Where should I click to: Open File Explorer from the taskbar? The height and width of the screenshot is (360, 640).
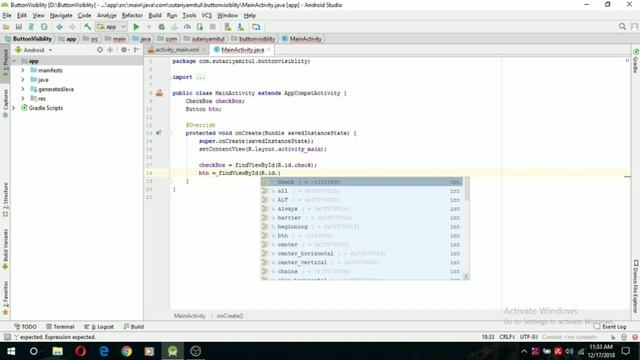coord(57,351)
